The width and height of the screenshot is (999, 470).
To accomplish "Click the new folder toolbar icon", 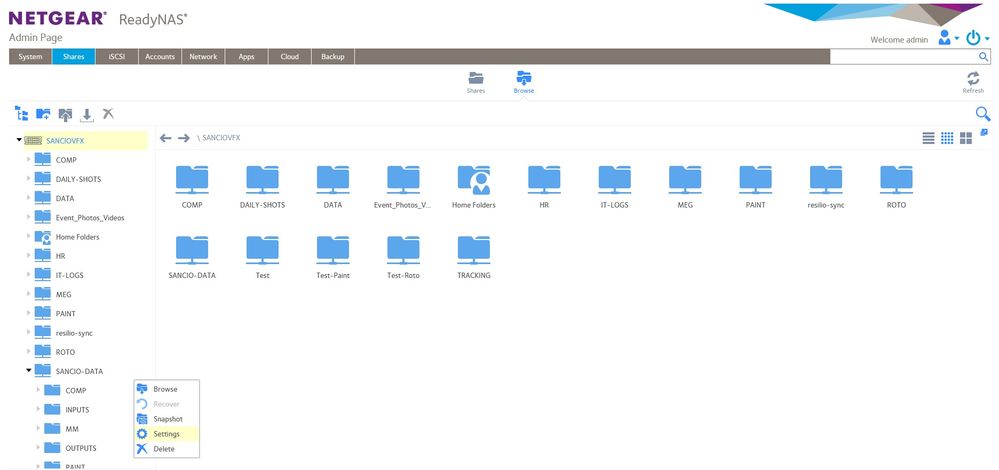I will [x=43, y=115].
